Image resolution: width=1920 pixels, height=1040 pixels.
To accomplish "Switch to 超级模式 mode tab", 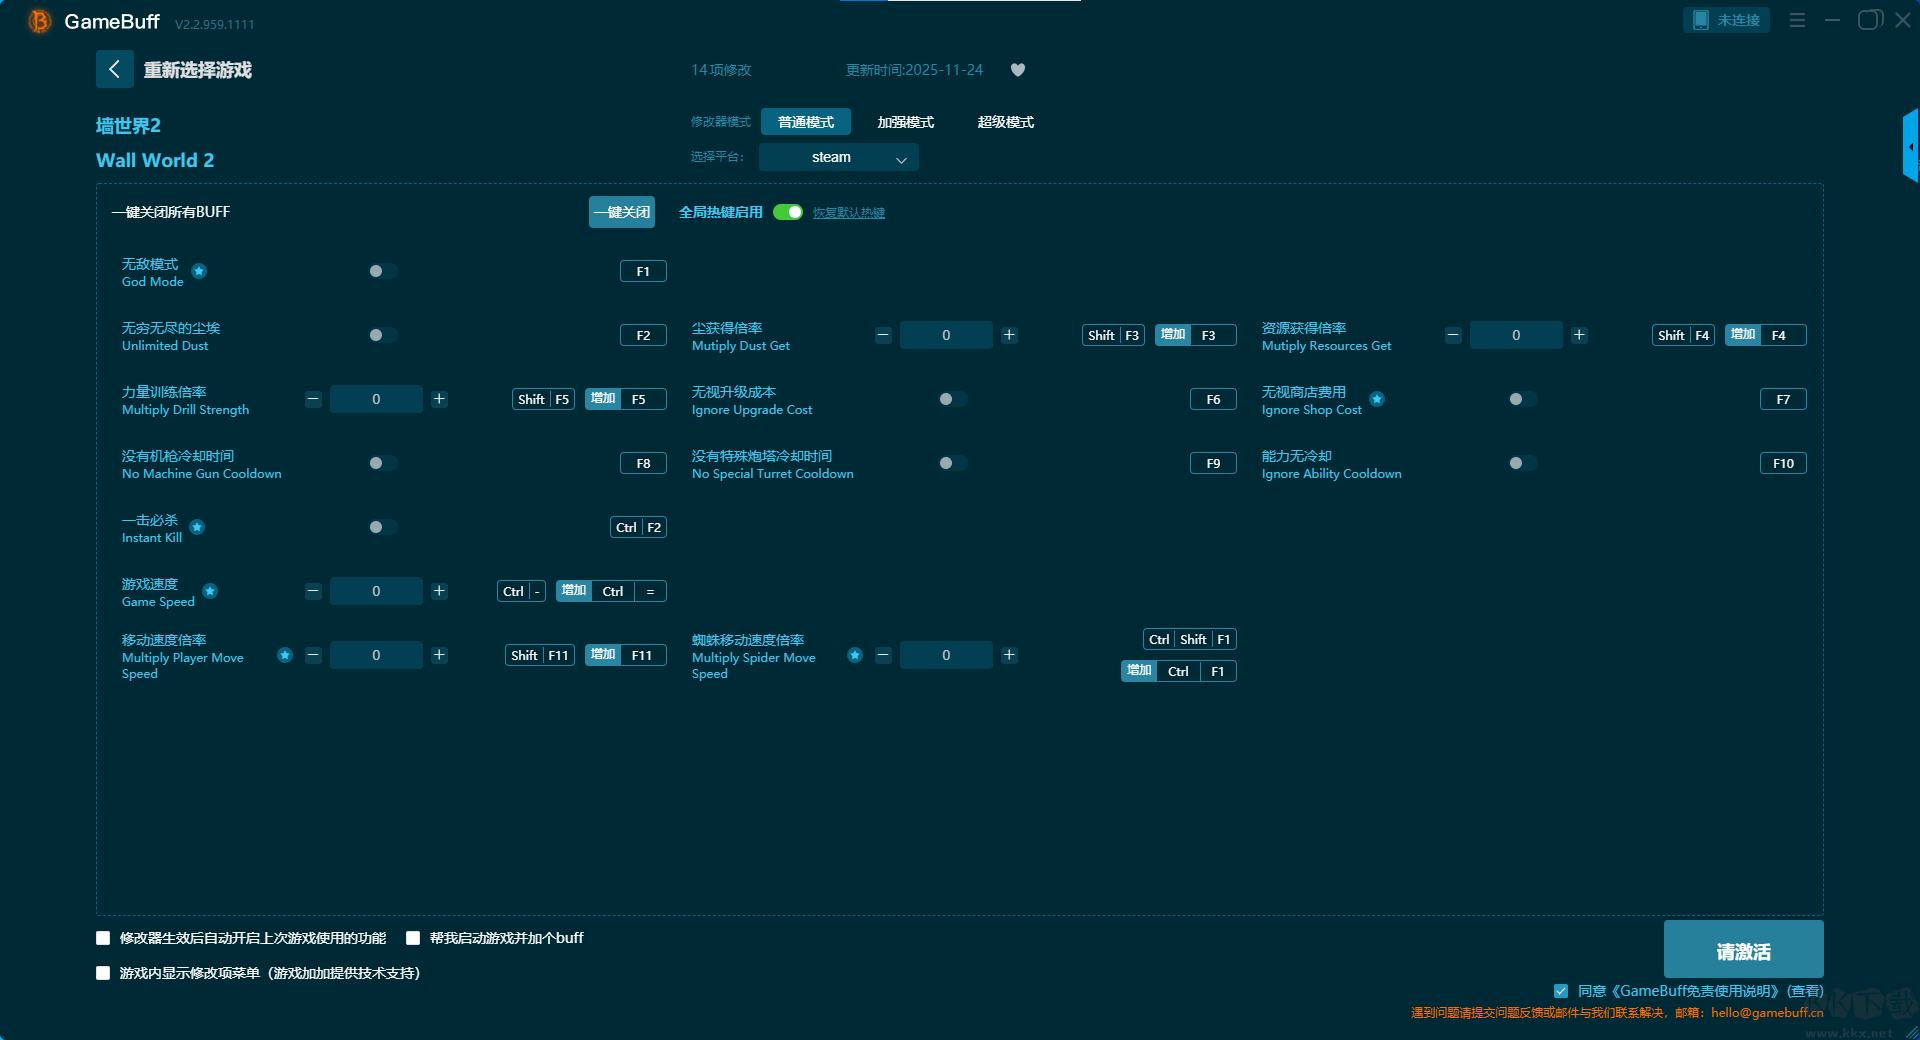I will pyautogui.click(x=1006, y=122).
